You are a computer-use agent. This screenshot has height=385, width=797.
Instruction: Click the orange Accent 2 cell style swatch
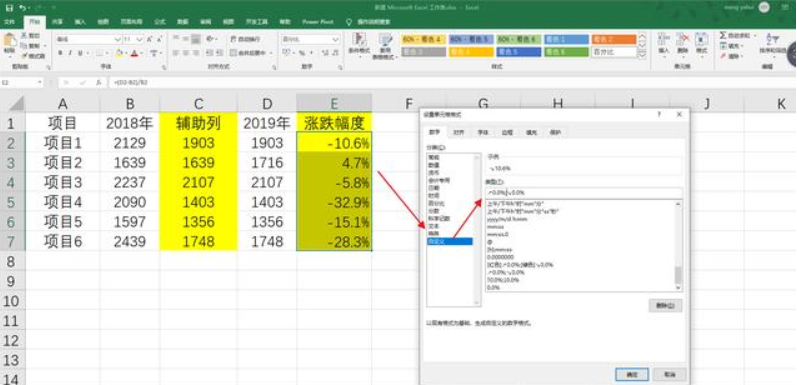tap(614, 39)
